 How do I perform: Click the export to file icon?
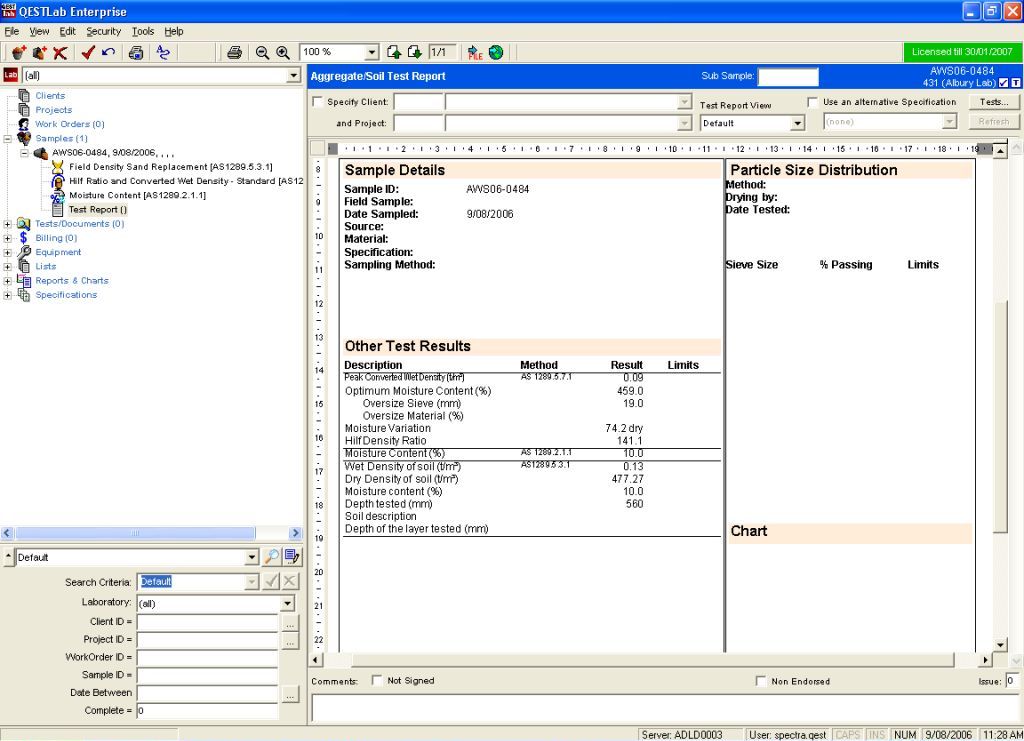475,53
